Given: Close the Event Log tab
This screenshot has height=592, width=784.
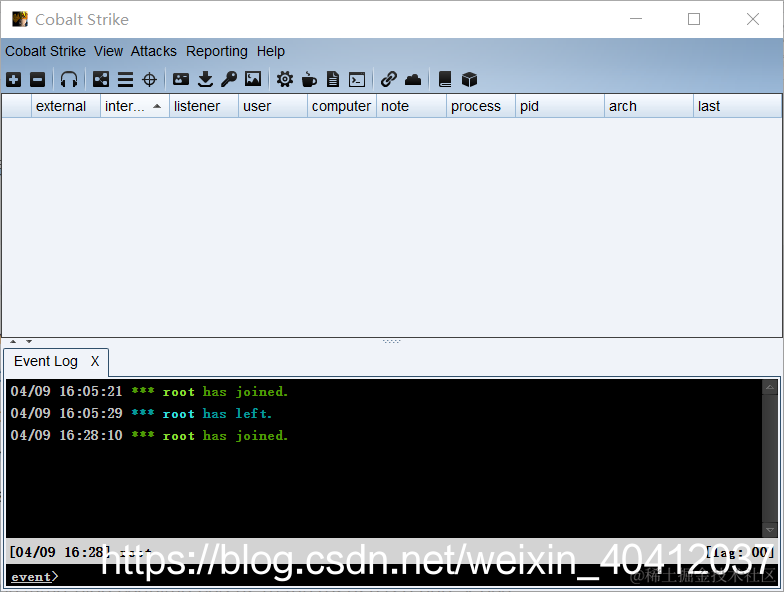Looking at the screenshot, I should pyautogui.click(x=95, y=361).
